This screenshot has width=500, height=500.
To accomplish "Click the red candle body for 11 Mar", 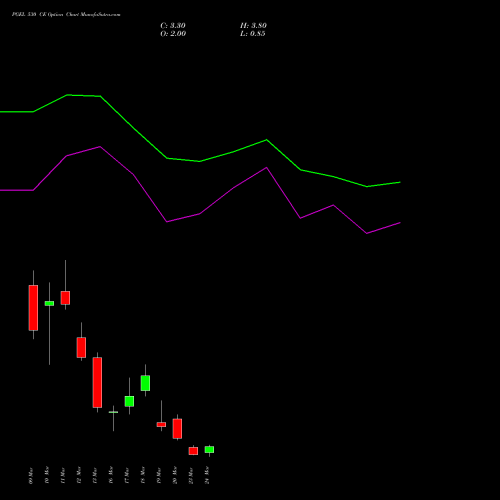I will point(65,298).
